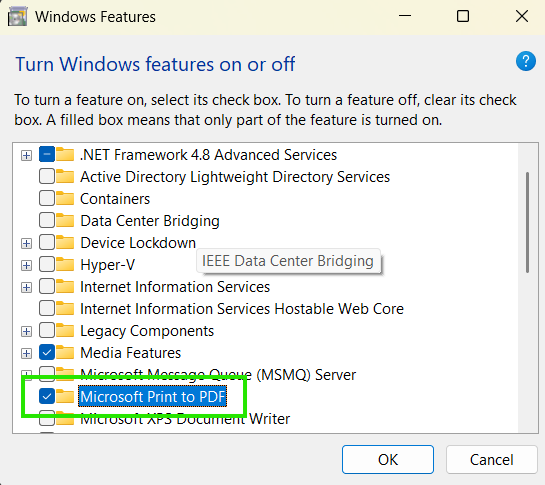545x485 pixels.
Task: Click the Internet Information Services folder icon
Action: click(x=65, y=286)
